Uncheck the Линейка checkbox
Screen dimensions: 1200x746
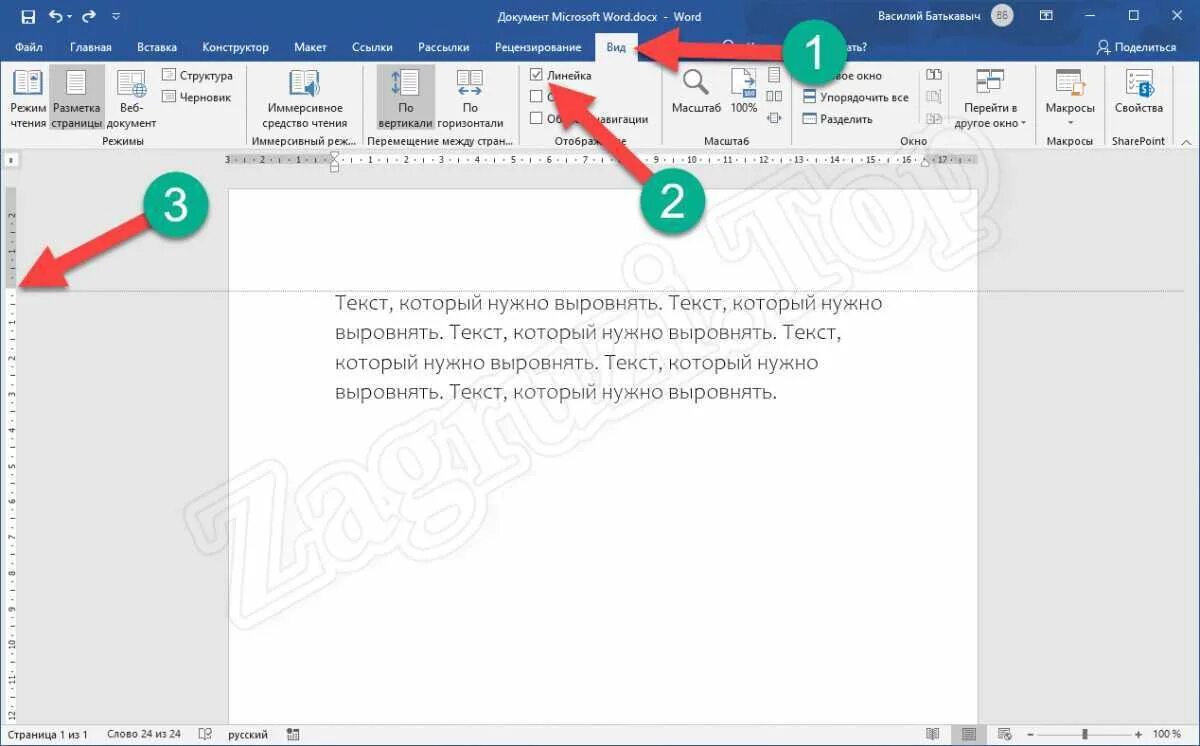(x=537, y=75)
